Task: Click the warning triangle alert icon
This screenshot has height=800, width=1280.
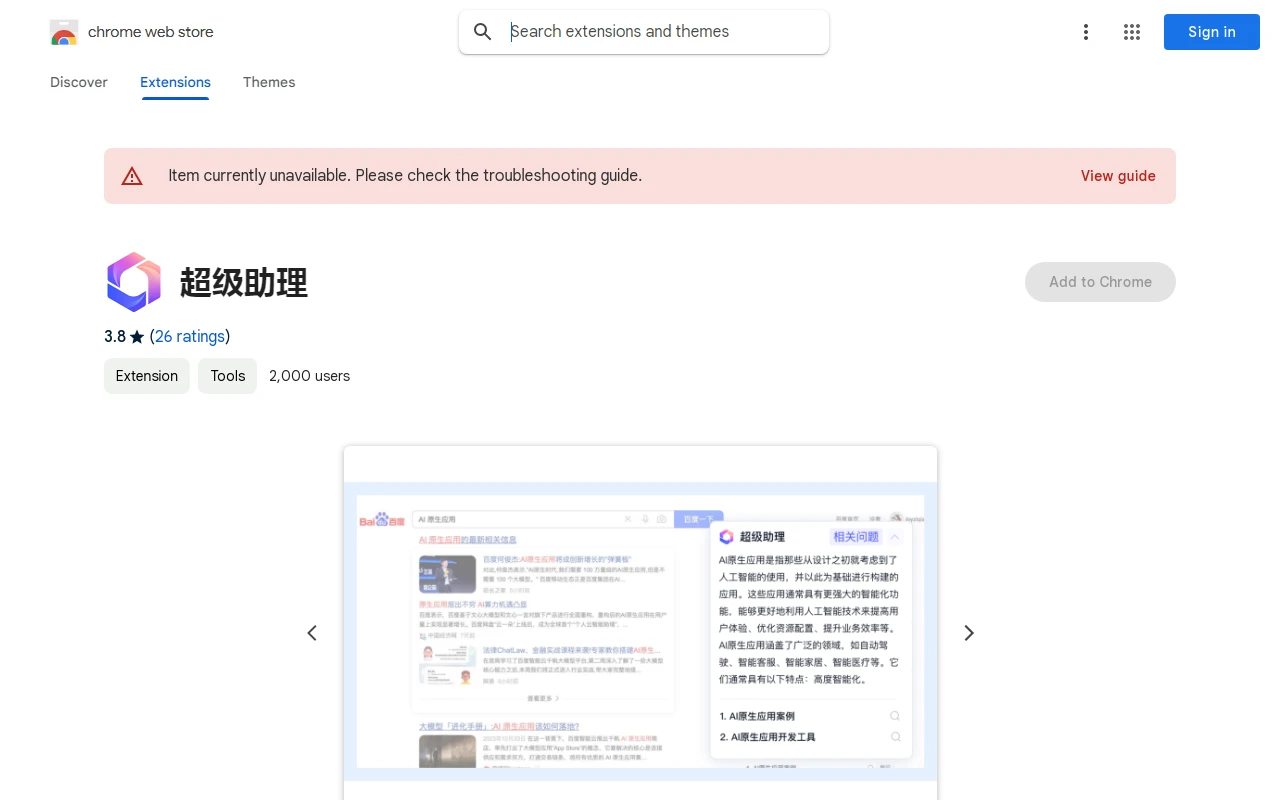Action: (x=132, y=175)
